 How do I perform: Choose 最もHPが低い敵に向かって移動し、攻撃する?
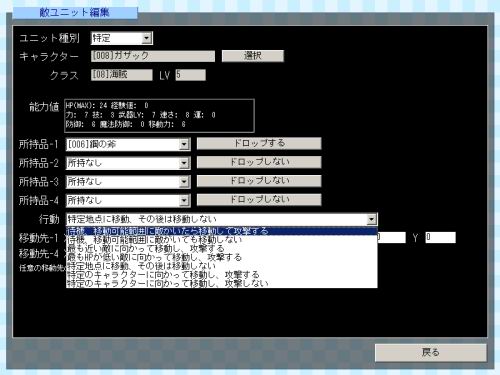coord(222,257)
